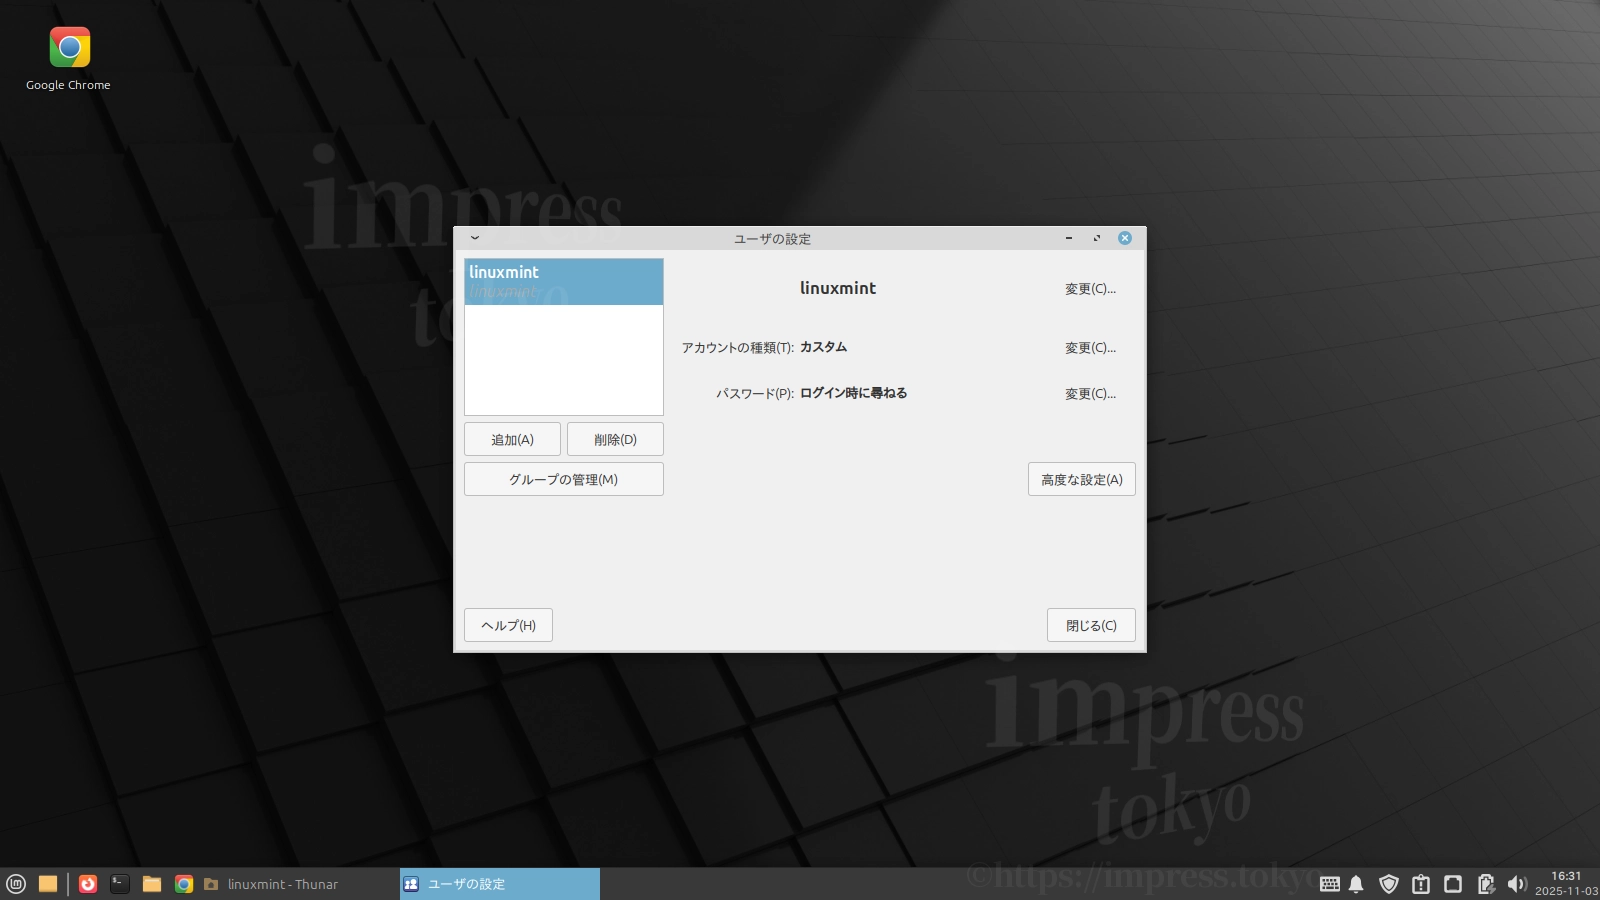Click the ヘルプ(H) button
This screenshot has height=900, width=1600.
coord(508,625)
